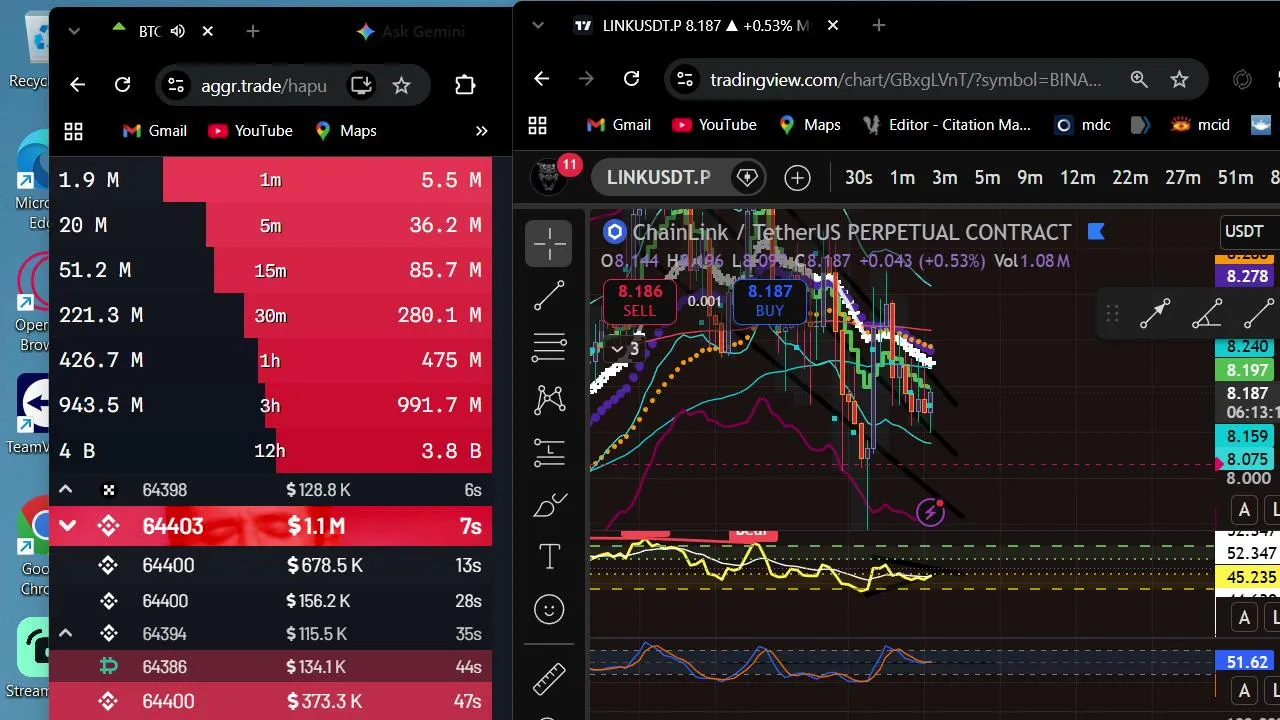The height and width of the screenshot is (720, 1280).
Task: Open Editor - Citation Ma... bookmark
Action: pyautogui.click(x=946, y=125)
